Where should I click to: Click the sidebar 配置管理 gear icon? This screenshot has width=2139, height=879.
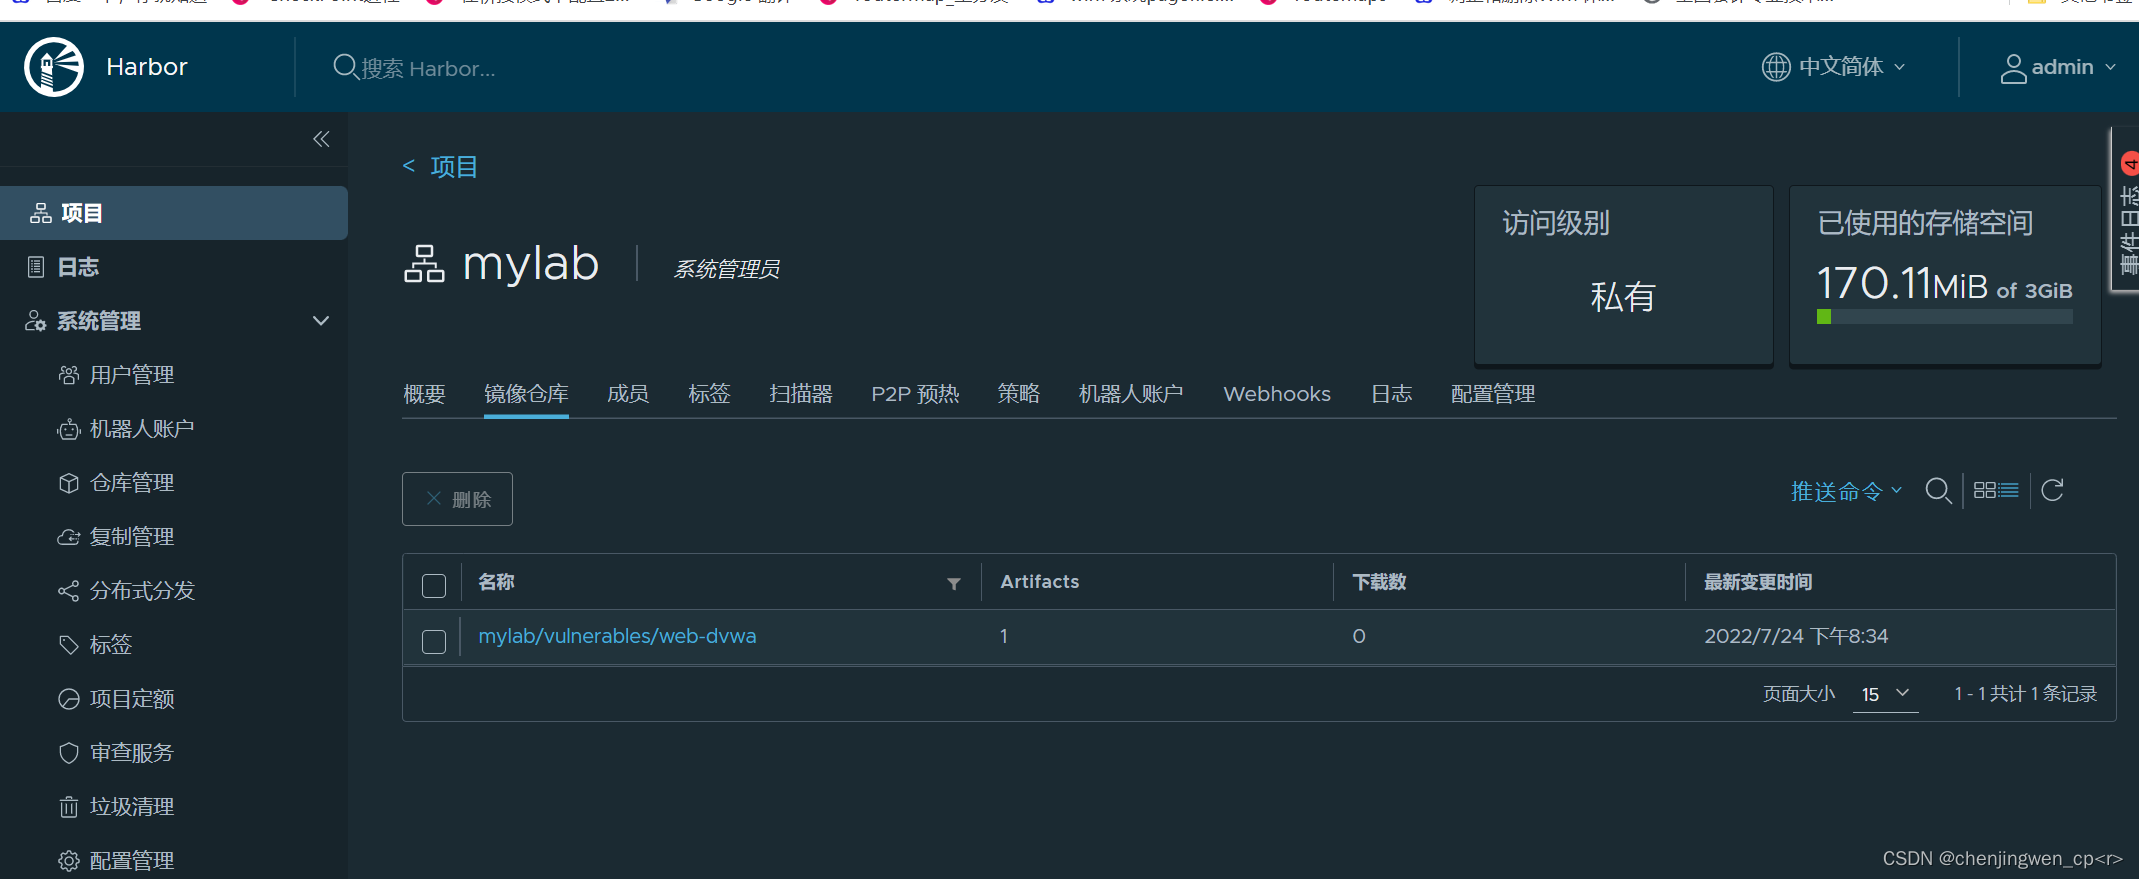68,861
